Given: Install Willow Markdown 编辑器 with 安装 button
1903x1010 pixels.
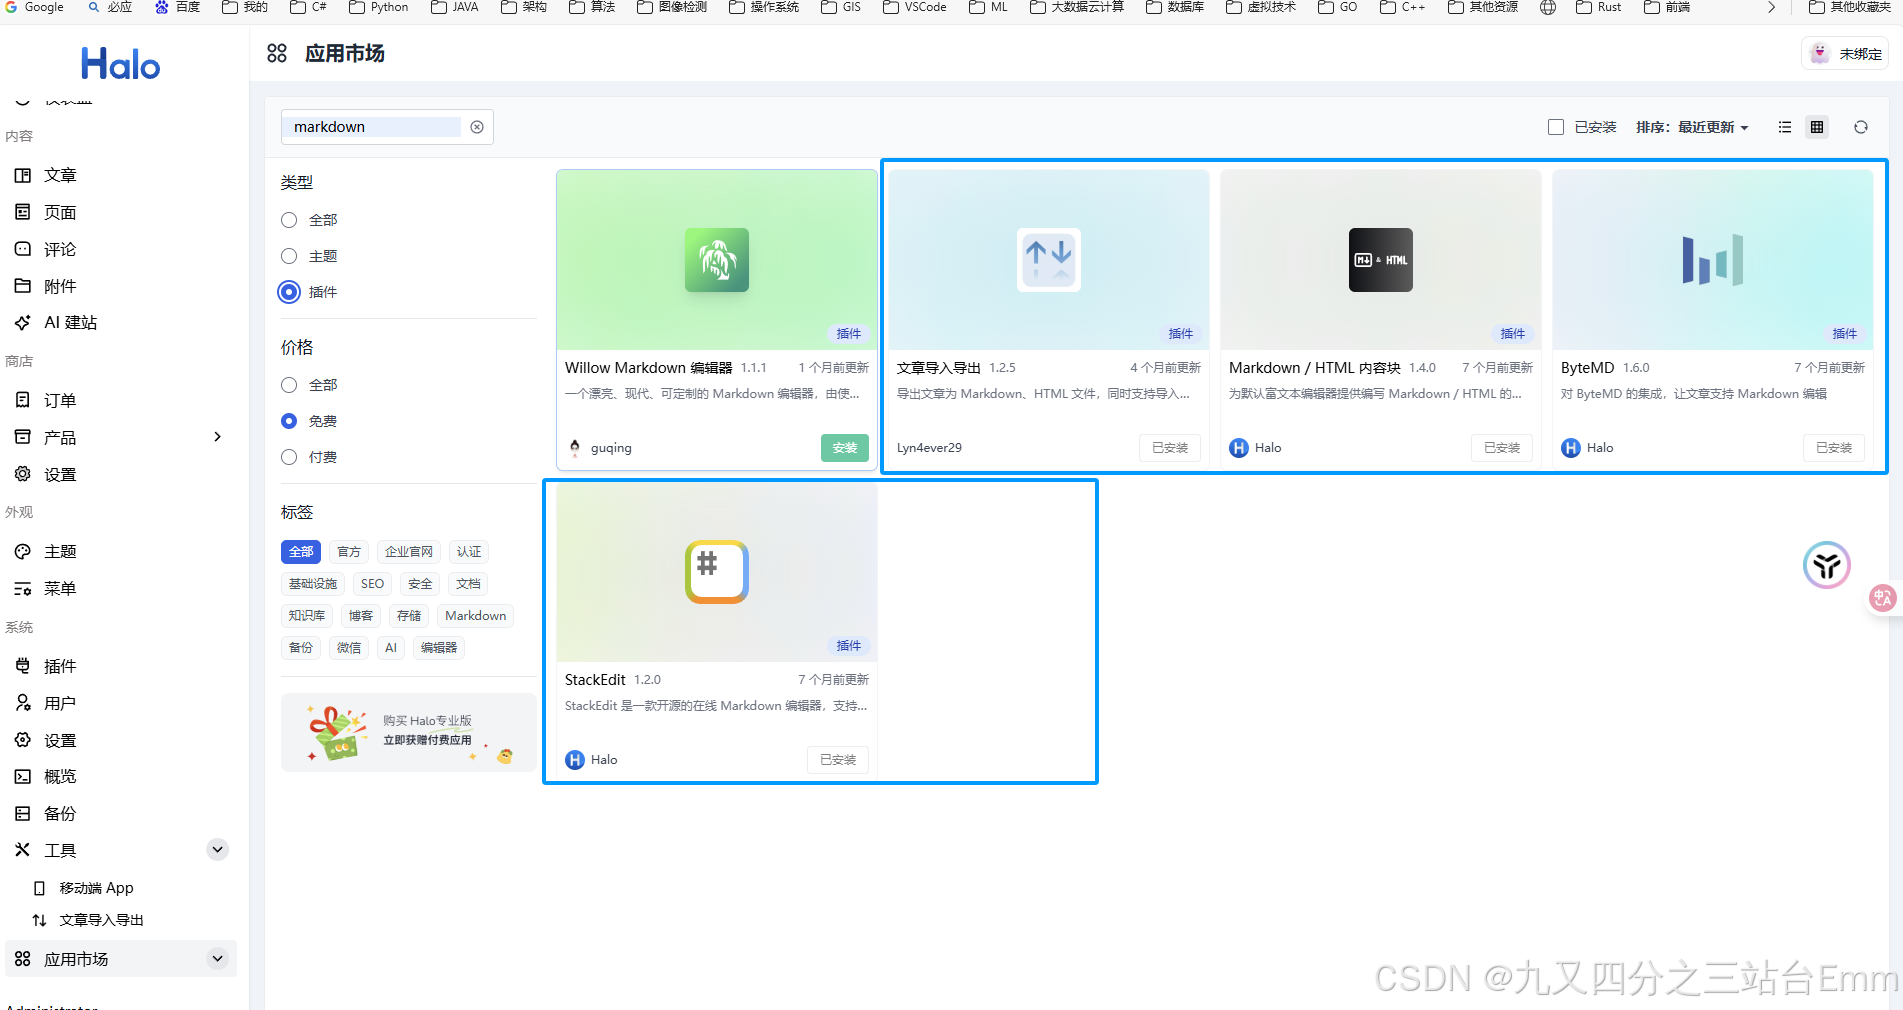Looking at the screenshot, I should tap(845, 448).
